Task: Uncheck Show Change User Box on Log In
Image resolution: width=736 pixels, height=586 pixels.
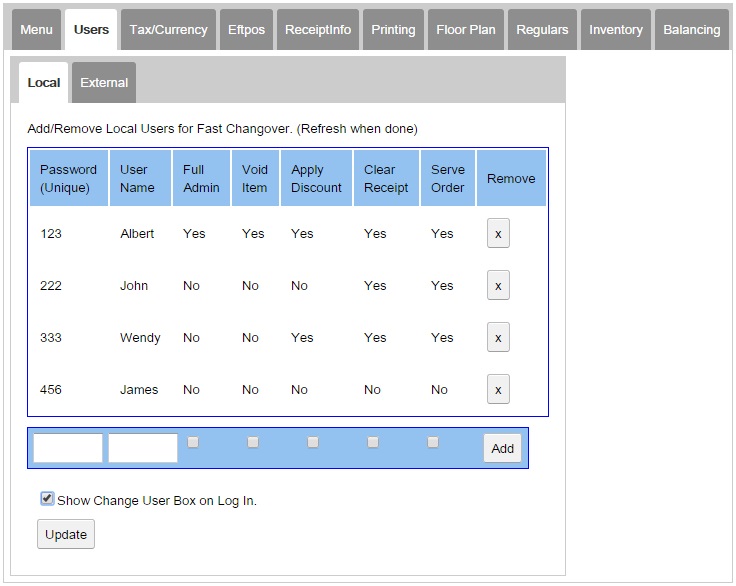Action: coord(47,499)
